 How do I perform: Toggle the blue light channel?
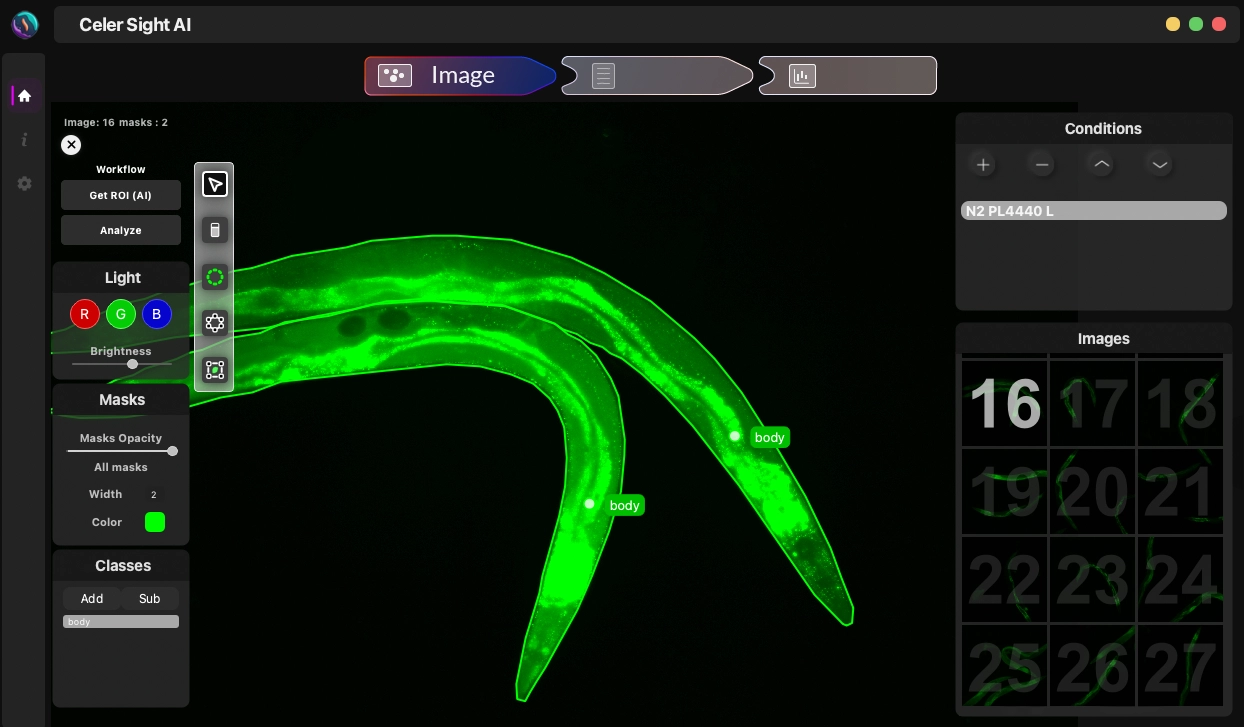[156, 314]
